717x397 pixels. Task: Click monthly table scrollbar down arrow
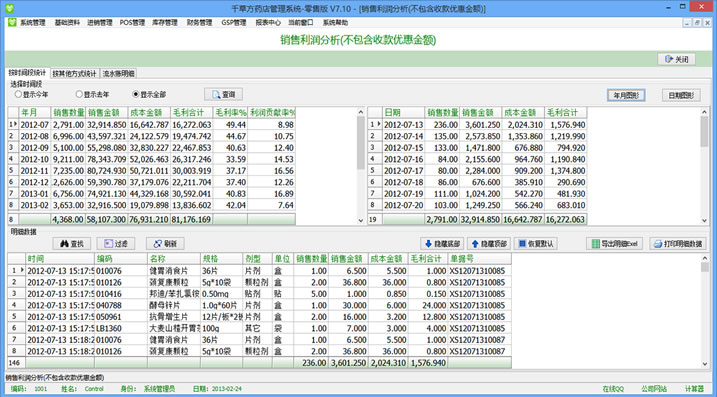pyautogui.click(x=361, y=220)
